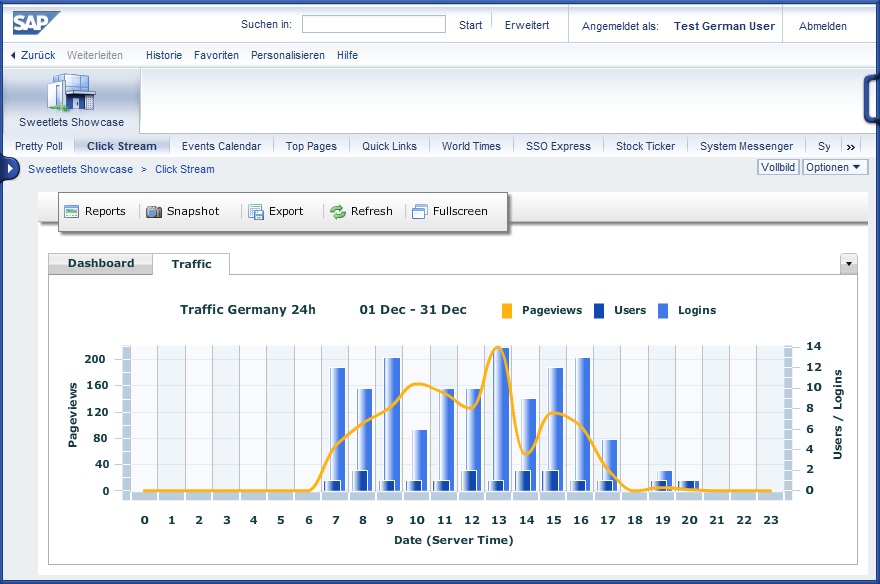Click the Users legend label

pyautogui.click(x=630, y=310)
